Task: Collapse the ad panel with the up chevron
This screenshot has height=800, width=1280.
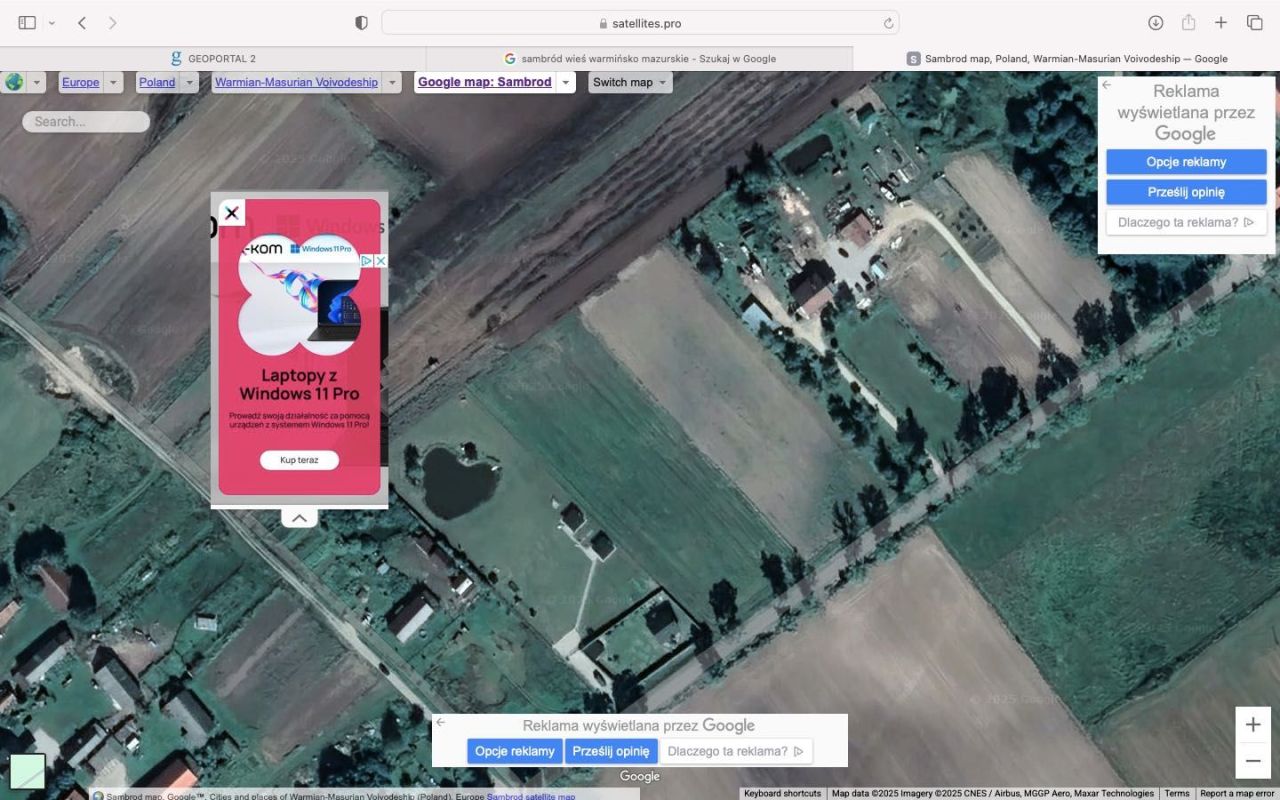Action: pos(299,517)
